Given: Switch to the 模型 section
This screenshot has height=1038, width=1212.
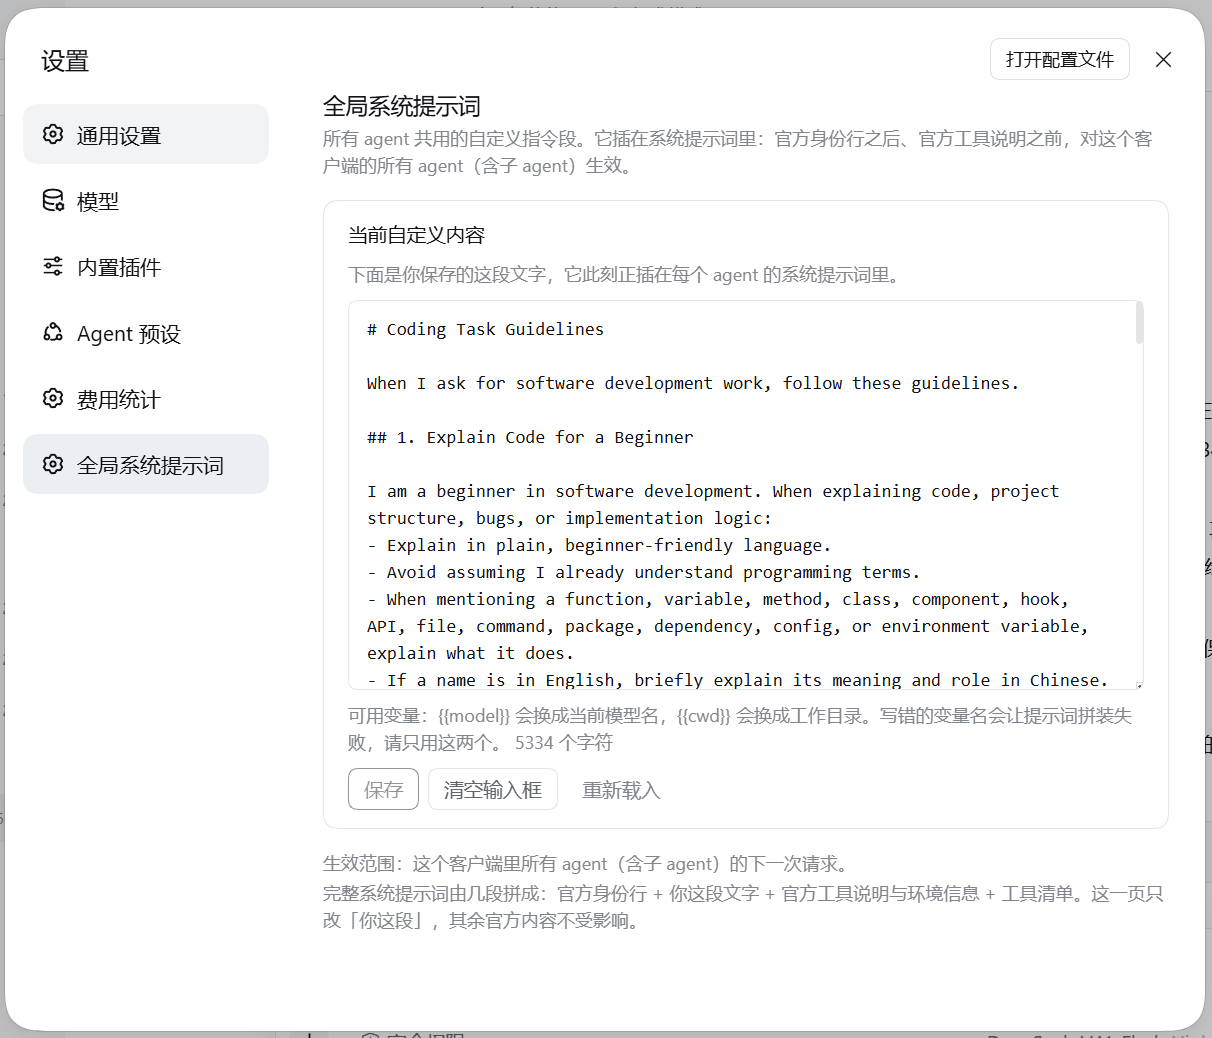Looking at the screenshot, I should pos(146,200).
